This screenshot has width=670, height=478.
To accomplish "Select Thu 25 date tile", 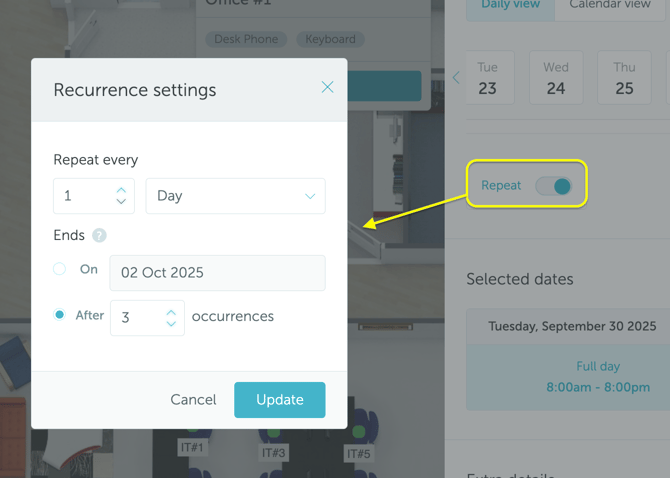I will pyautogui.click(x=624, y=78).
